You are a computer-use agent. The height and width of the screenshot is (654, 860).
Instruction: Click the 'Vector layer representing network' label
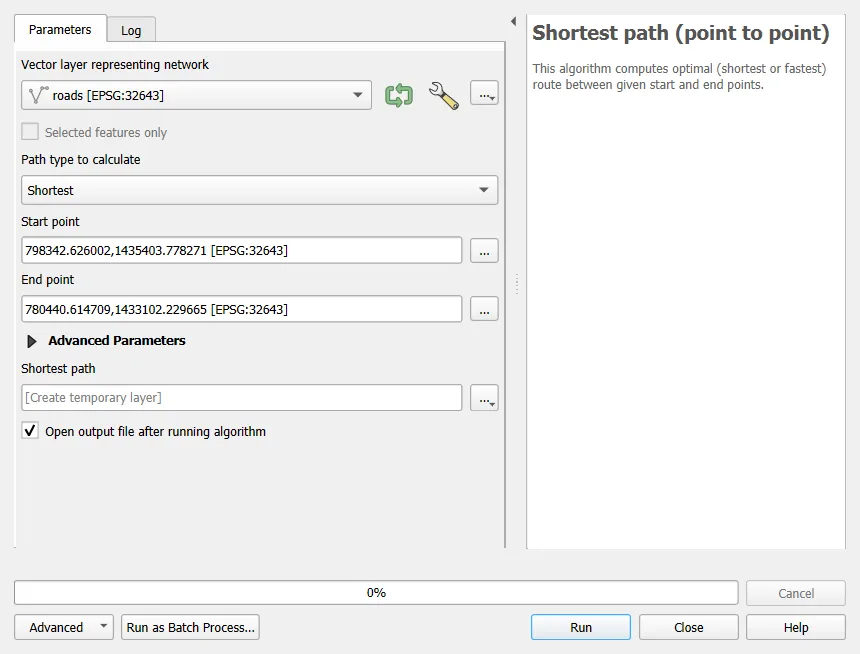tap(115, 65)
